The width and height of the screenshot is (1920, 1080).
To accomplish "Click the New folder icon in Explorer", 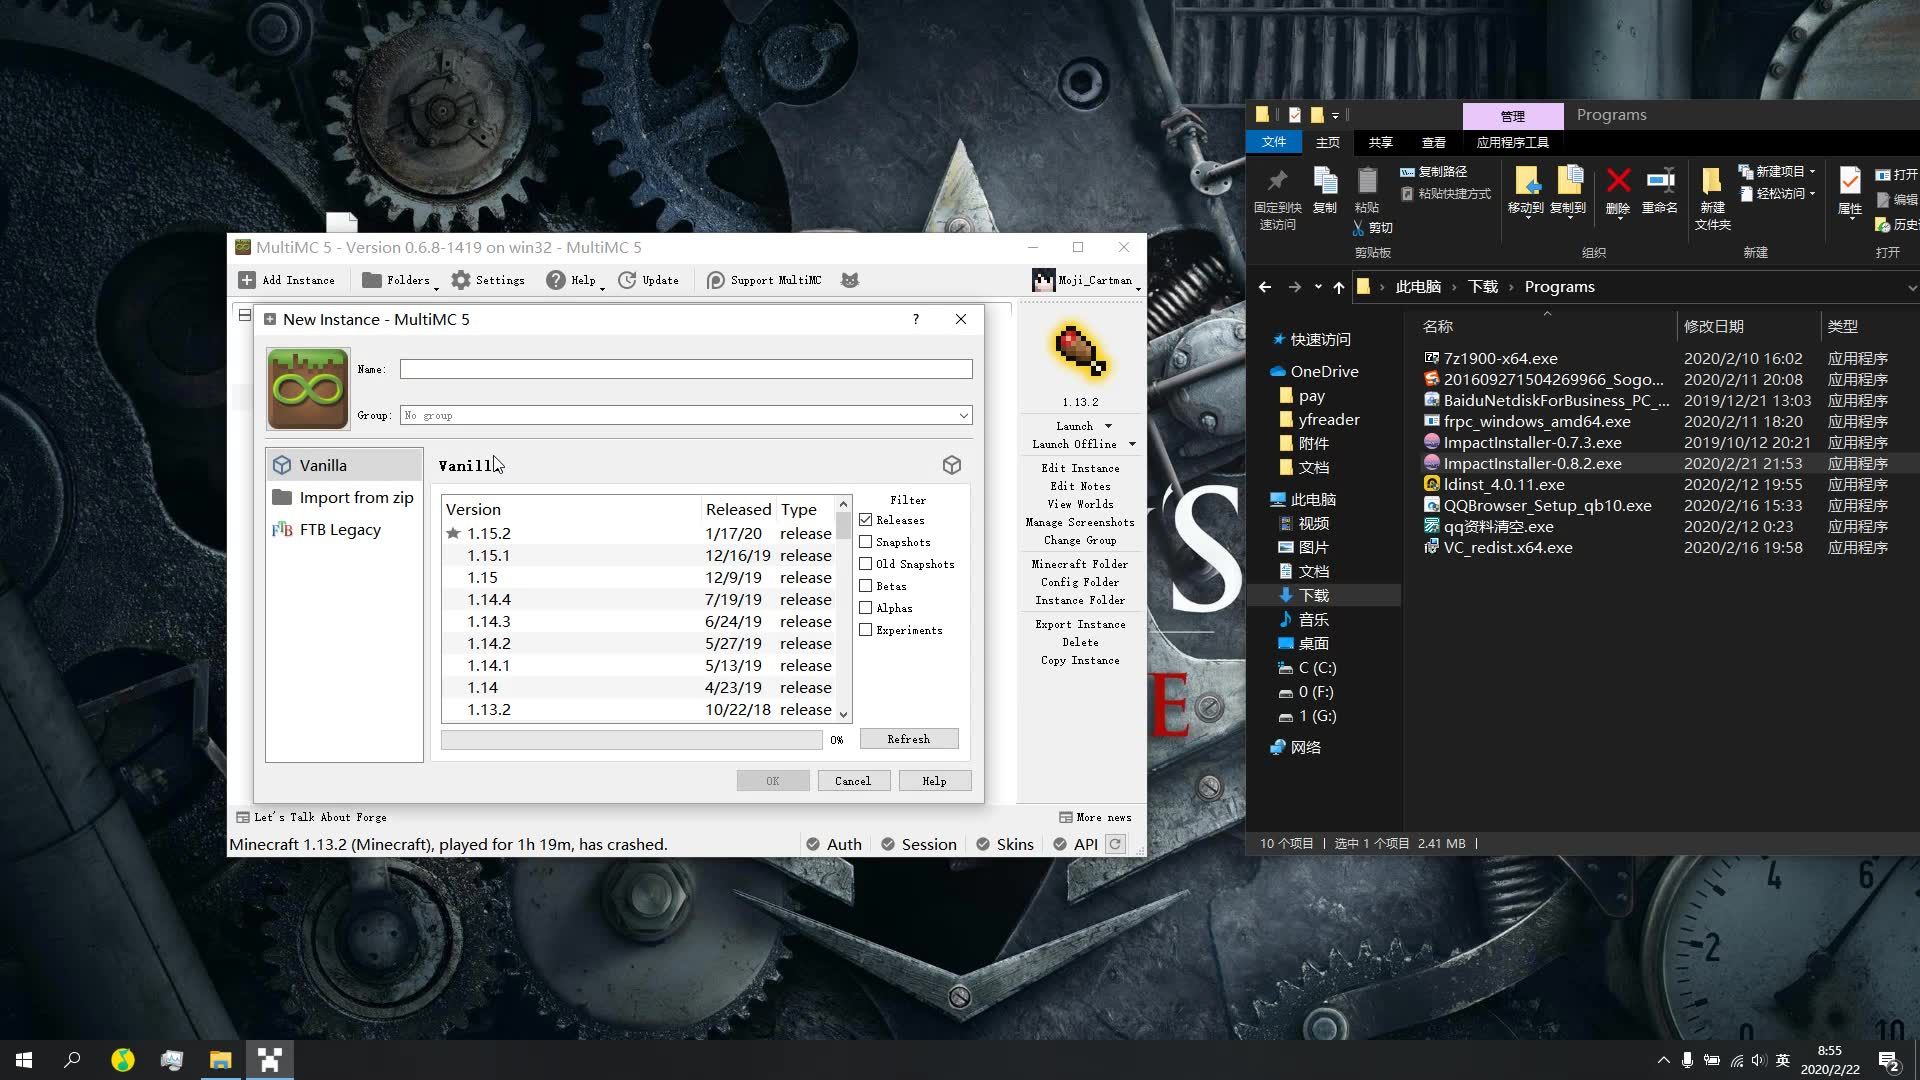I will (1712, 181).
